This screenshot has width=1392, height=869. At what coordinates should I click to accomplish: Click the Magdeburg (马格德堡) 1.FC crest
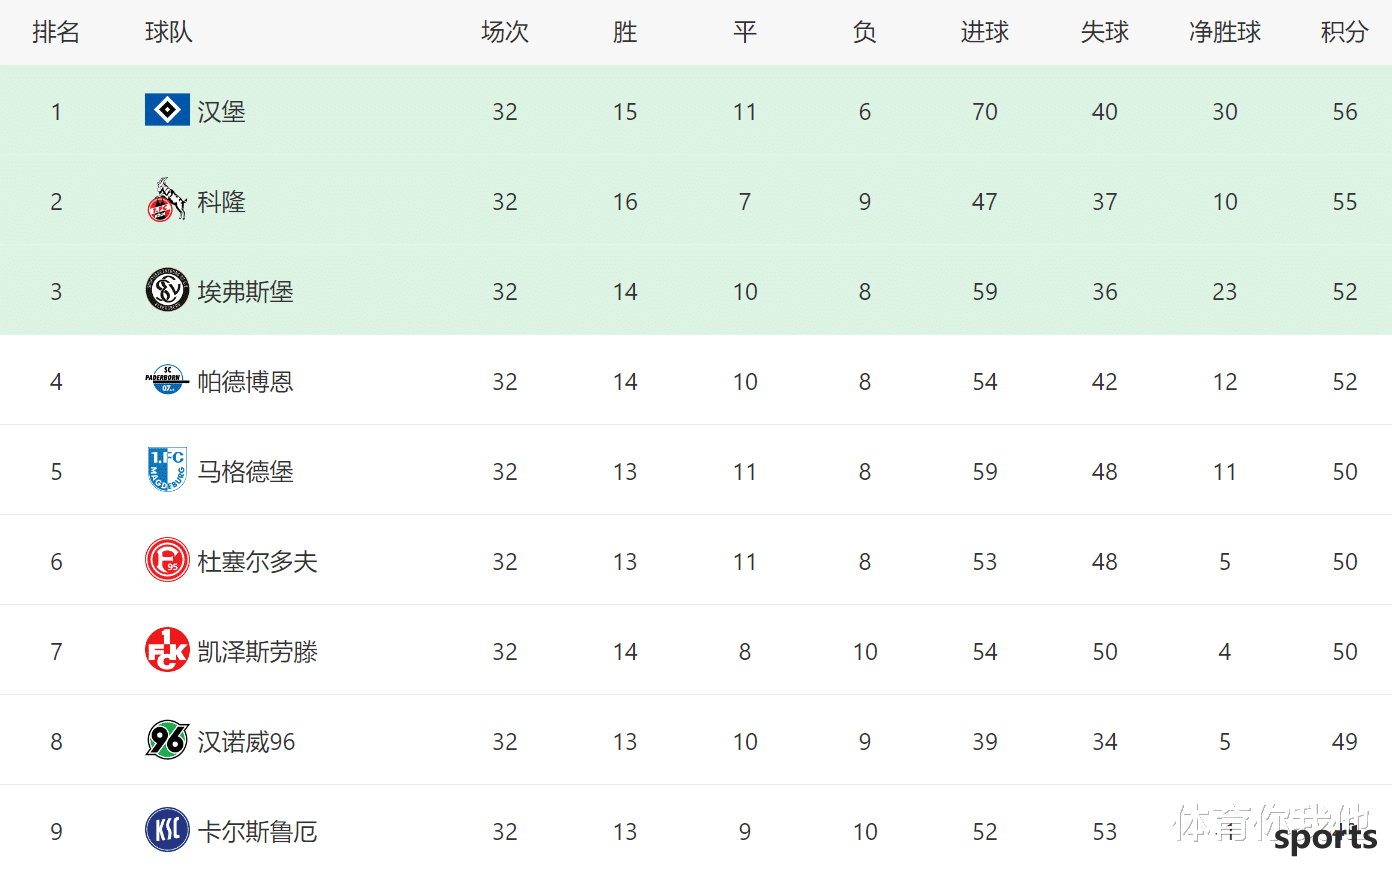coord(167,470)
